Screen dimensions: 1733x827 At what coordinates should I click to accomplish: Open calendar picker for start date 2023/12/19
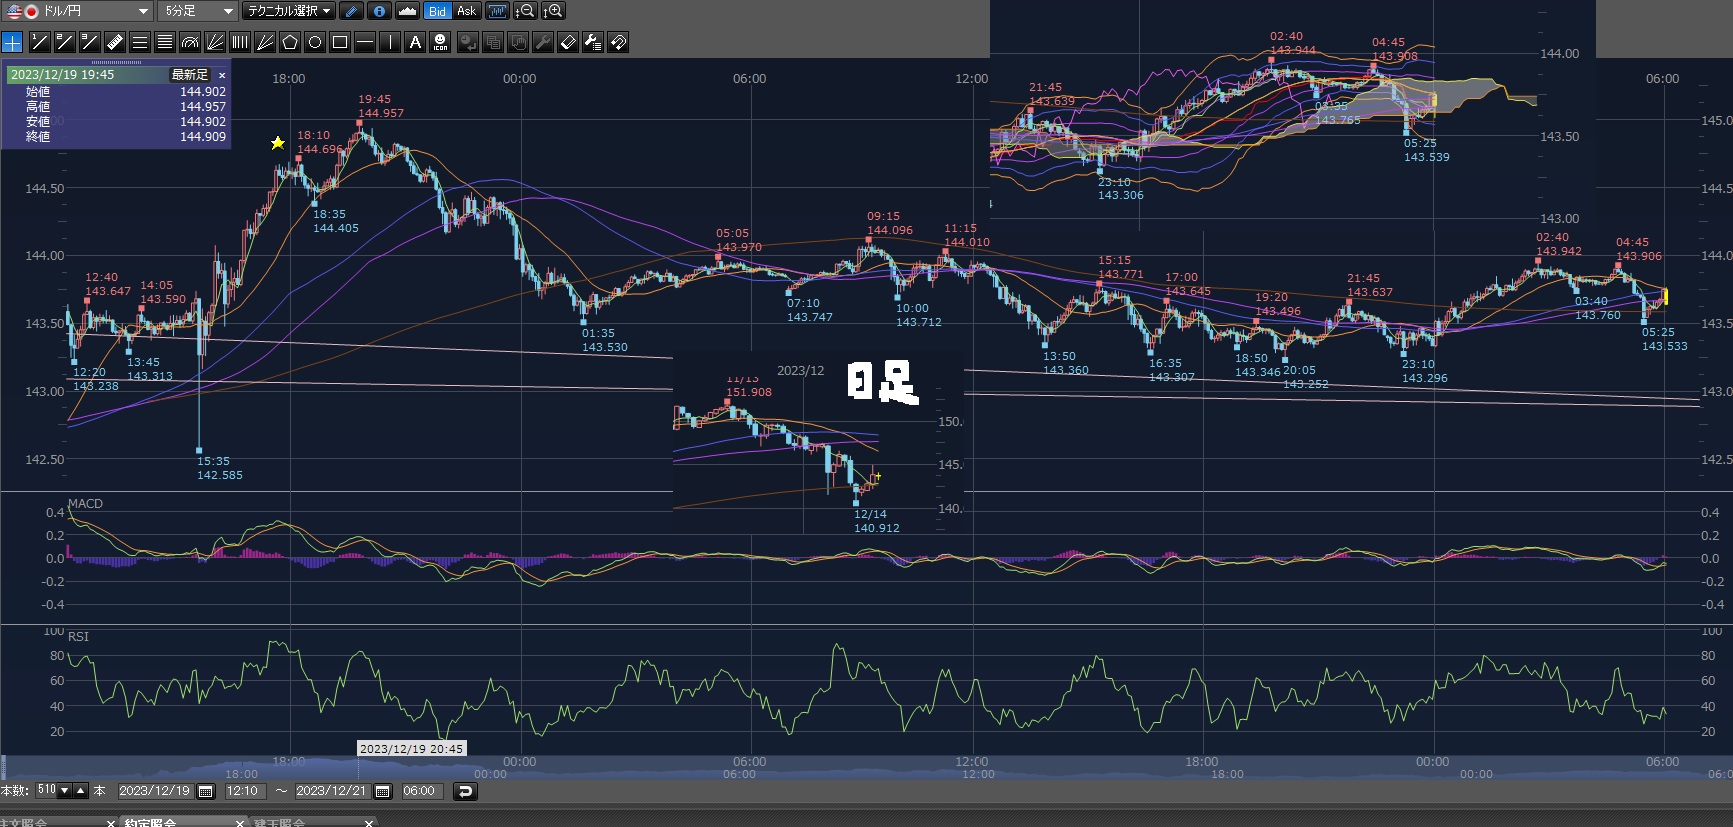pyautogui.click(x=206, y=791)
